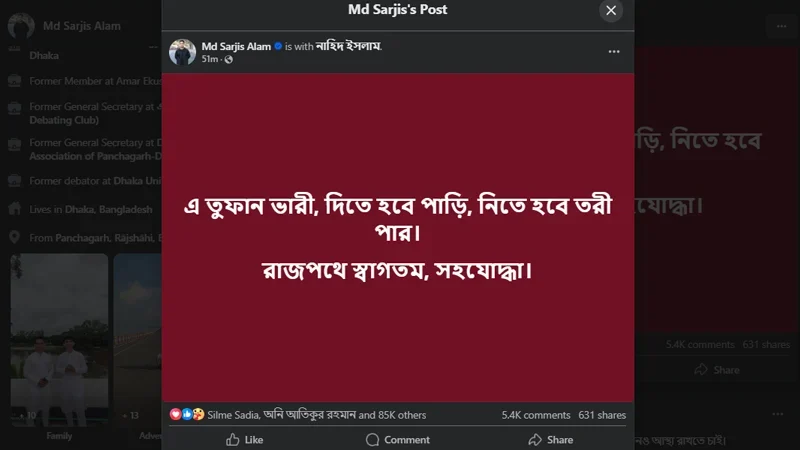Screen dimensions: 800x450
Task: Open the Family photo thumbnail
Action: (59, 340)
